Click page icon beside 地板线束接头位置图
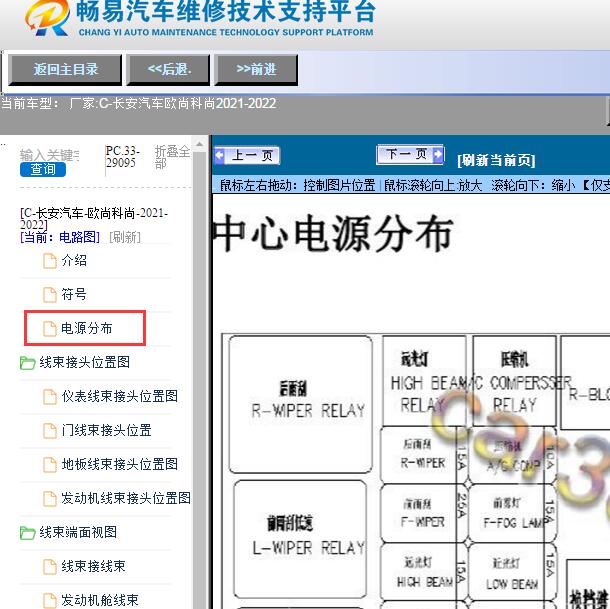Viewport: 610px width, 609px height. tap(49, 465)
